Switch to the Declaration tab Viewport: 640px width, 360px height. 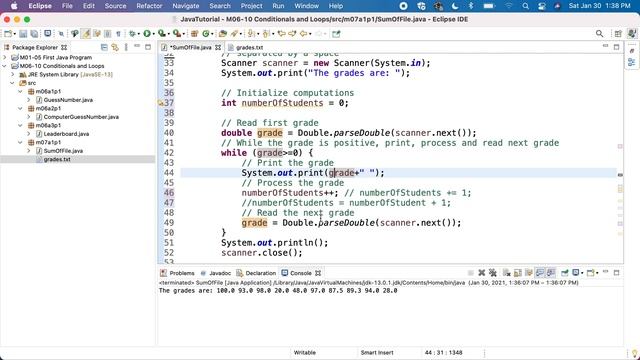(x=256, y=273)
